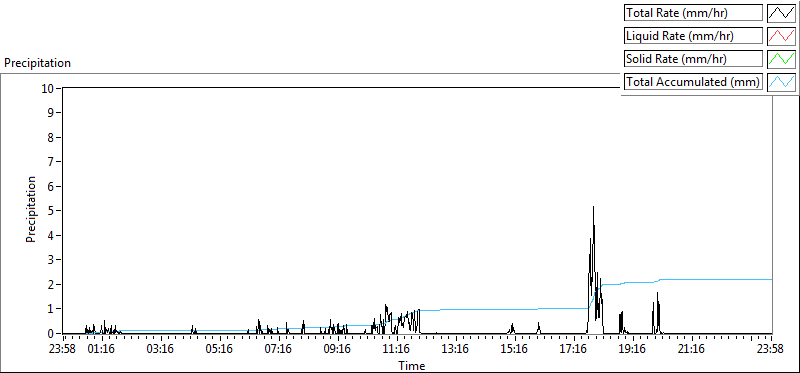Click the X-axis start time 23:58

pos(63,350)
